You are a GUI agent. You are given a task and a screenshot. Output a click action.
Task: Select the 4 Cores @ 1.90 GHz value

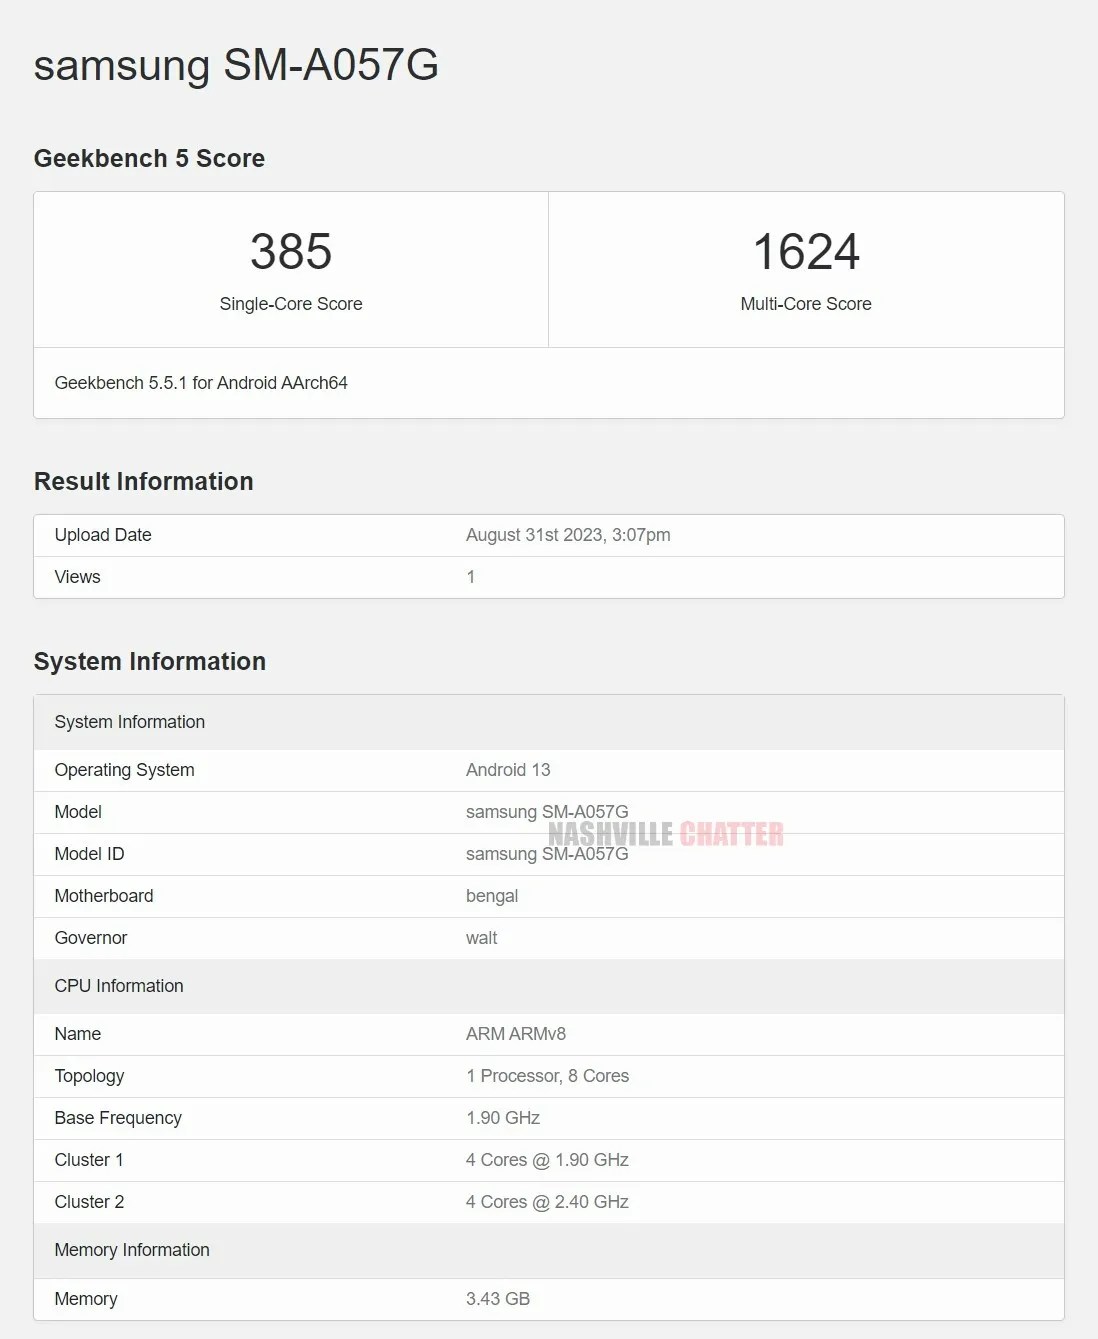click(547, 1160)
